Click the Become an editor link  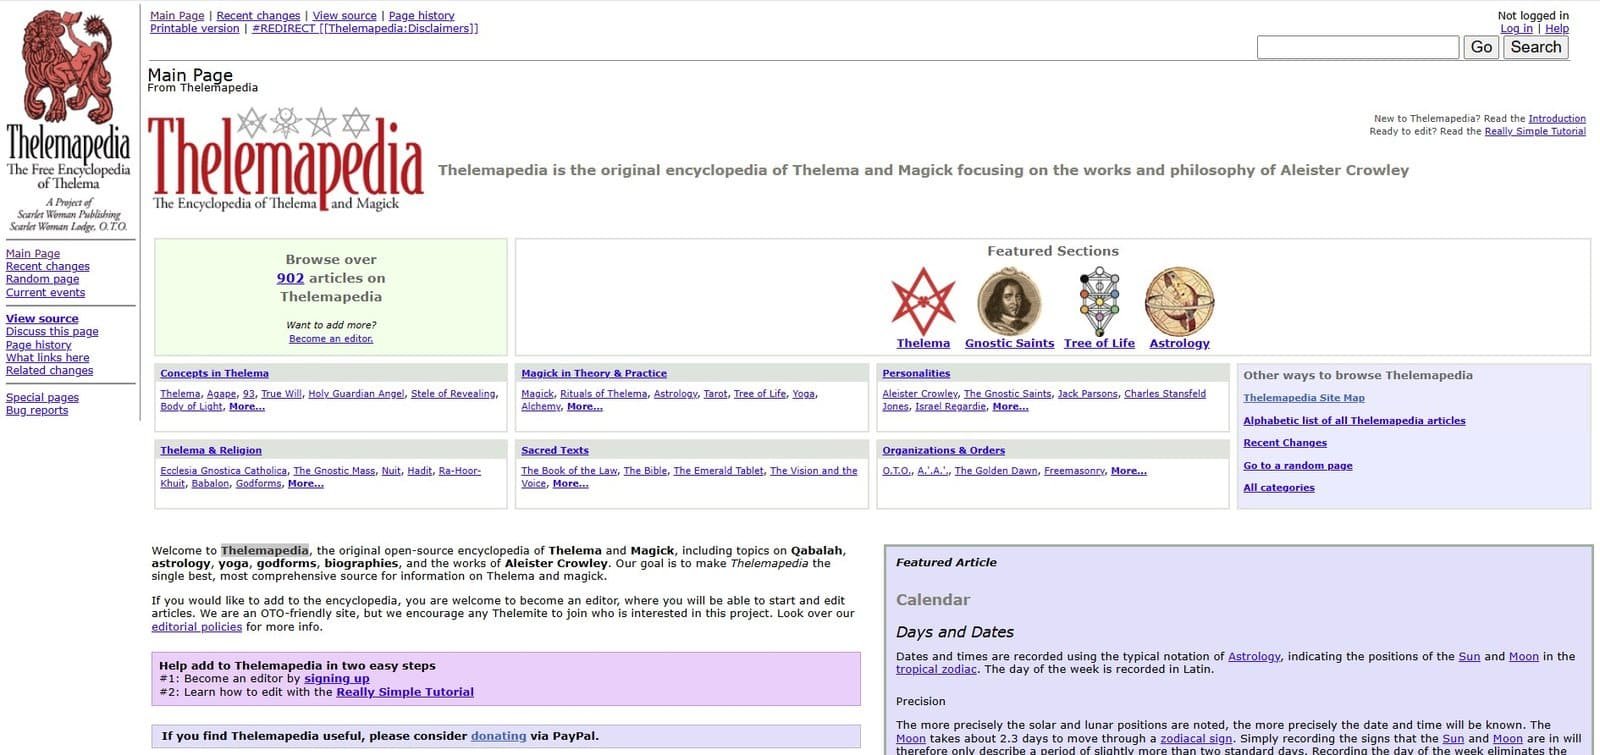pyautogui.click(x=331, y=339)
